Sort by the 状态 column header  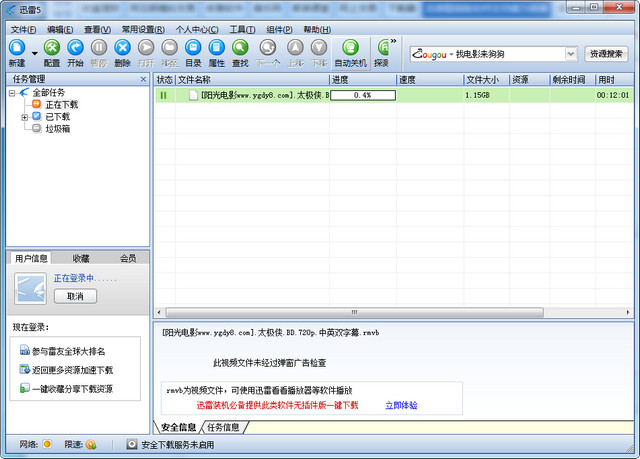click(164, 80)
